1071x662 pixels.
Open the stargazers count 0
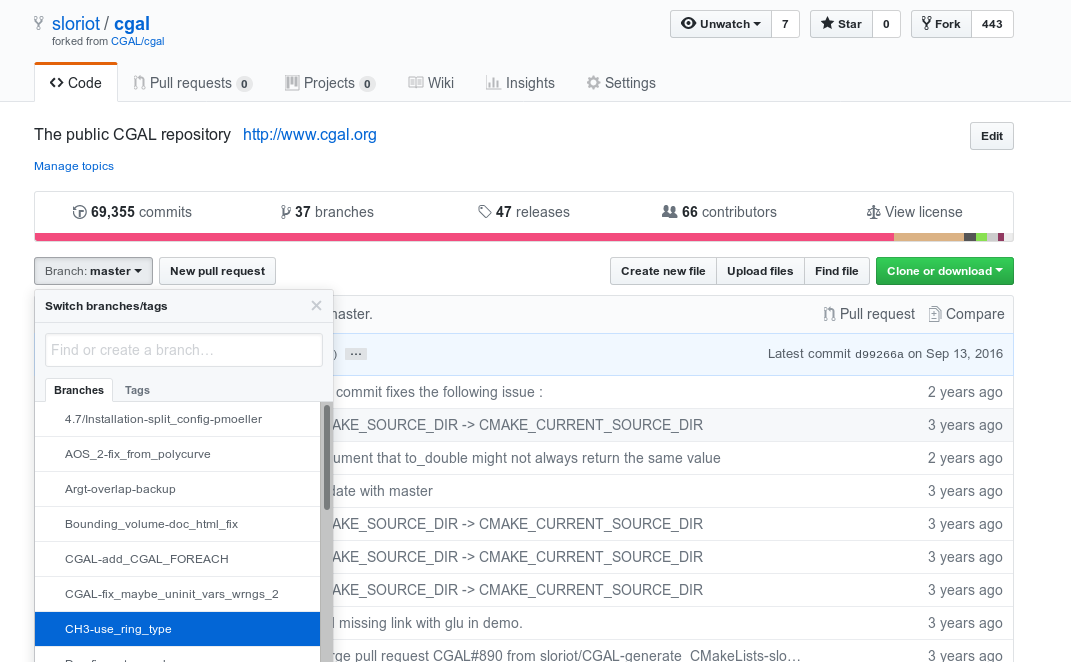point(886,24)
